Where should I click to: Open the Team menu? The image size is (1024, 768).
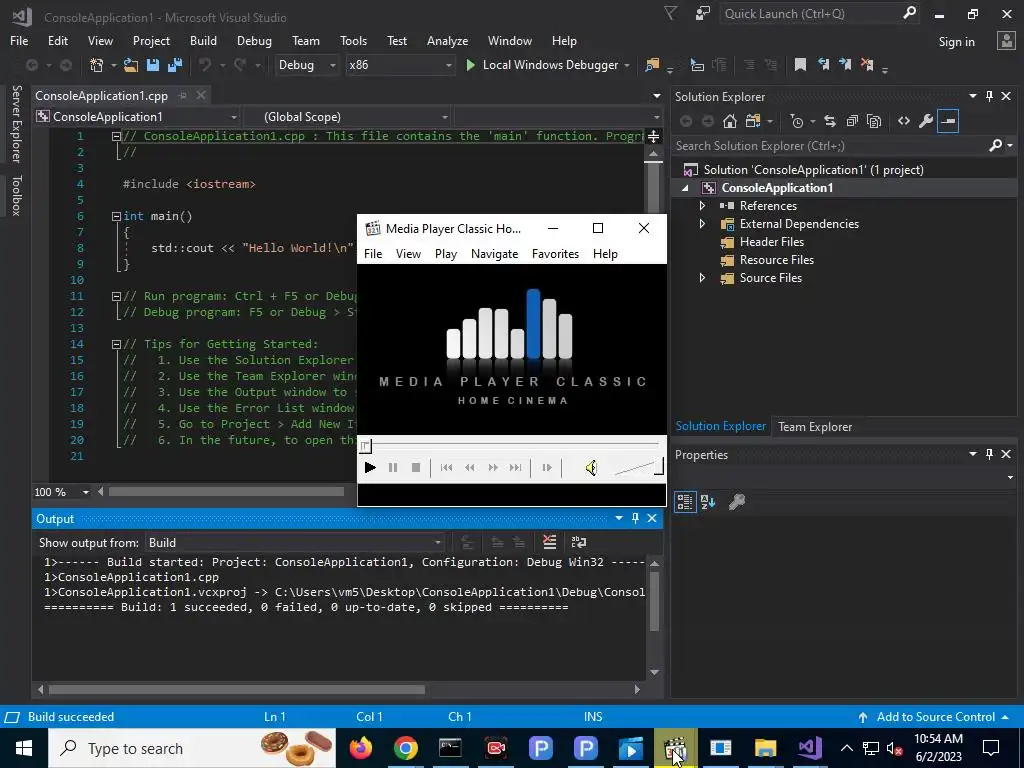[x=306, y=40]
